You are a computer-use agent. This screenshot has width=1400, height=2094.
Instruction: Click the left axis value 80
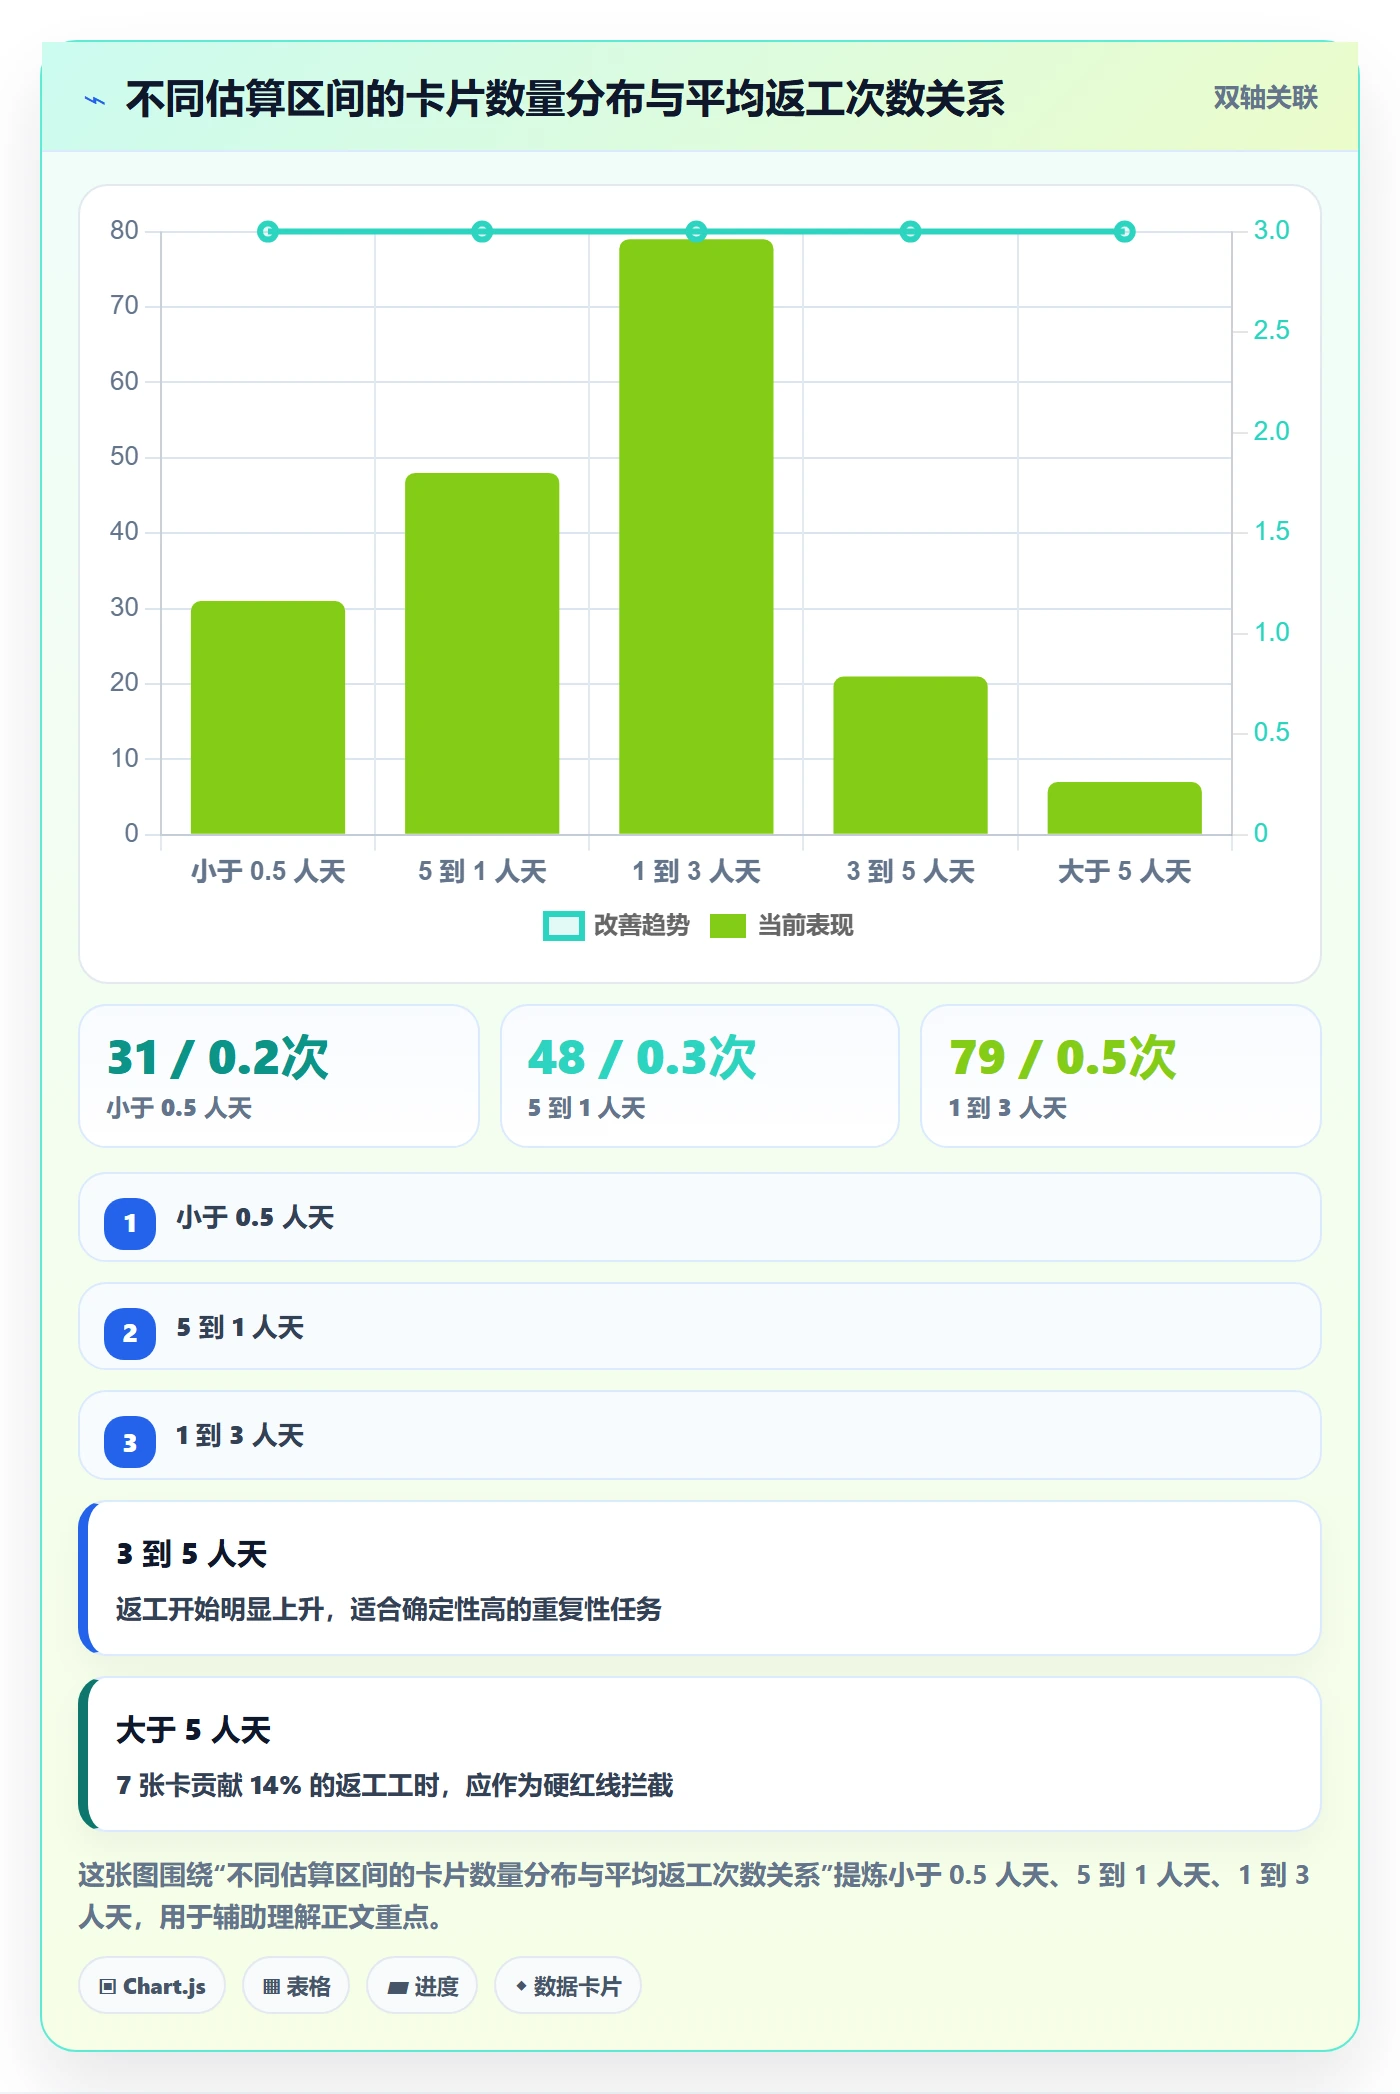124,231
